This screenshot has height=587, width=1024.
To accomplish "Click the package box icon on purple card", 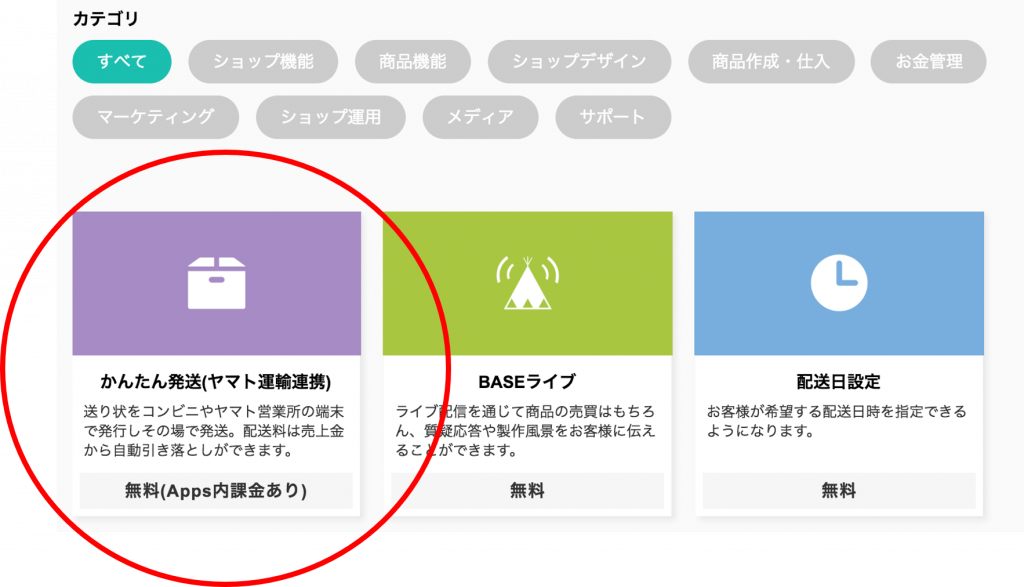I will (x=216, y=283).
